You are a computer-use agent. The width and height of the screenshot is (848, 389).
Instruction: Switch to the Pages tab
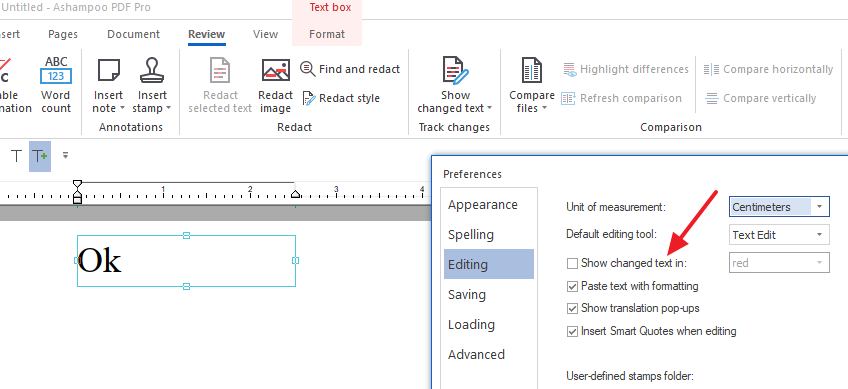click(x=63, y=34)
